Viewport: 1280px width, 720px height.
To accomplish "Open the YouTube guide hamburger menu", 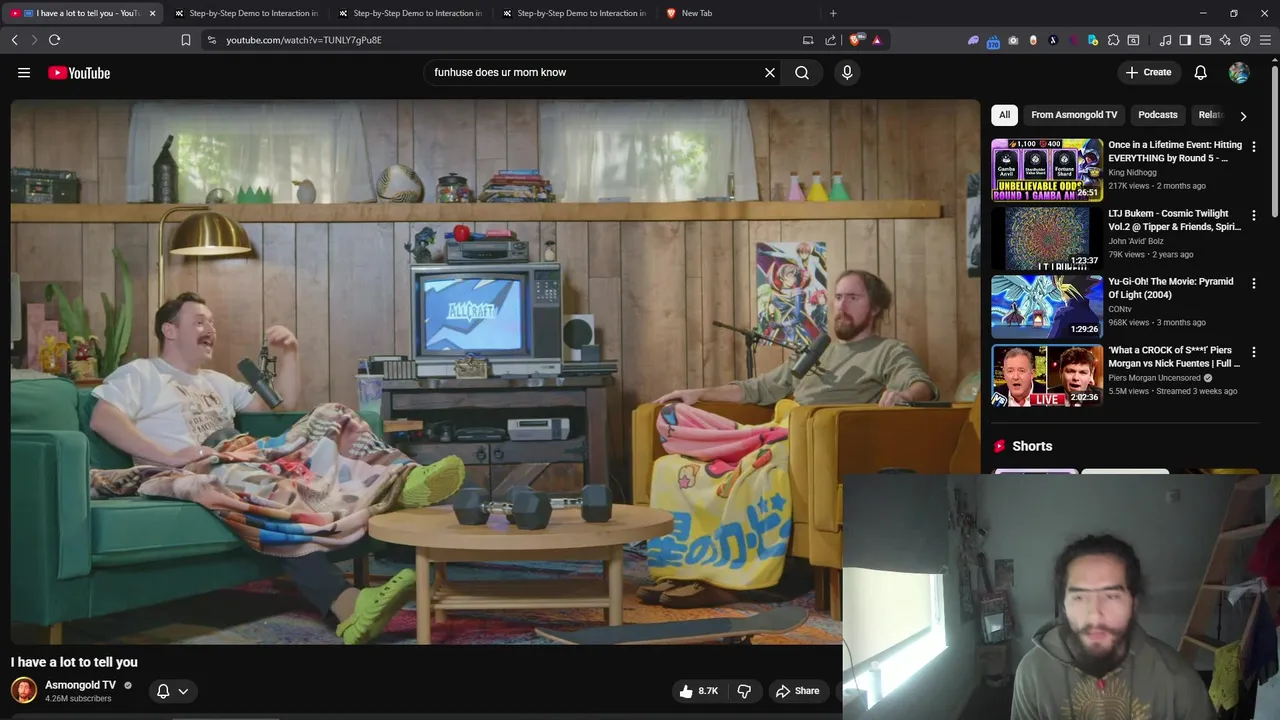I will 24,73.
